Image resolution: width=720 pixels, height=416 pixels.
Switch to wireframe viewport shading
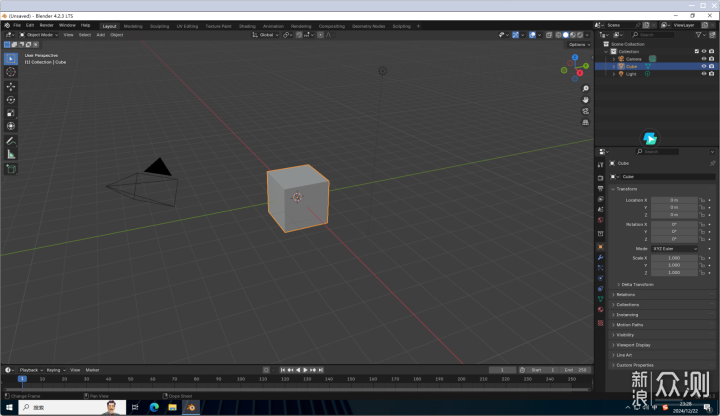[558, 35]
